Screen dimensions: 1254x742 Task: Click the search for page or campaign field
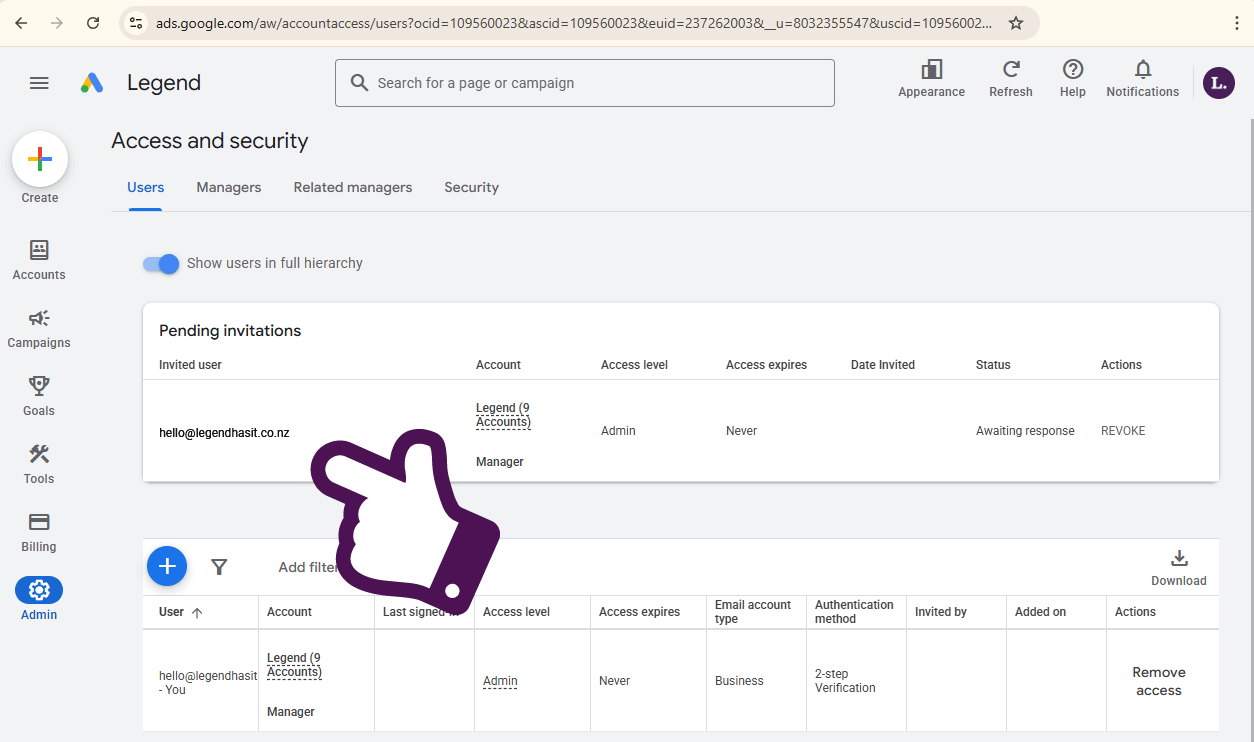(x=585, y=83)
